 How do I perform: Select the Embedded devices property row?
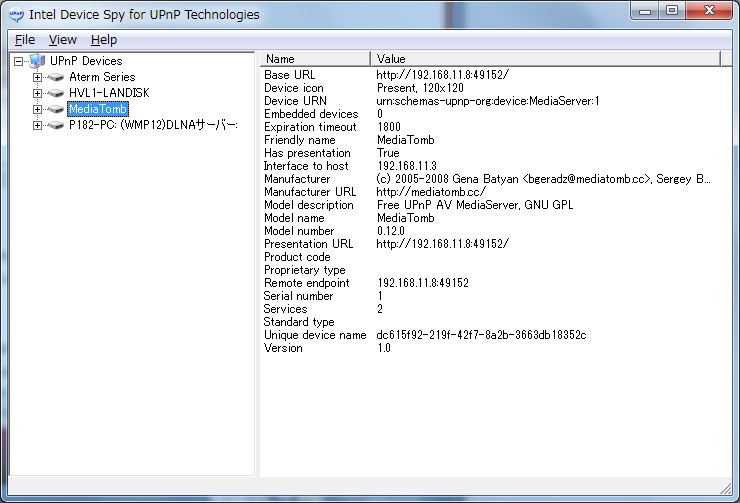pyautogui.click(x=491, y=114)
